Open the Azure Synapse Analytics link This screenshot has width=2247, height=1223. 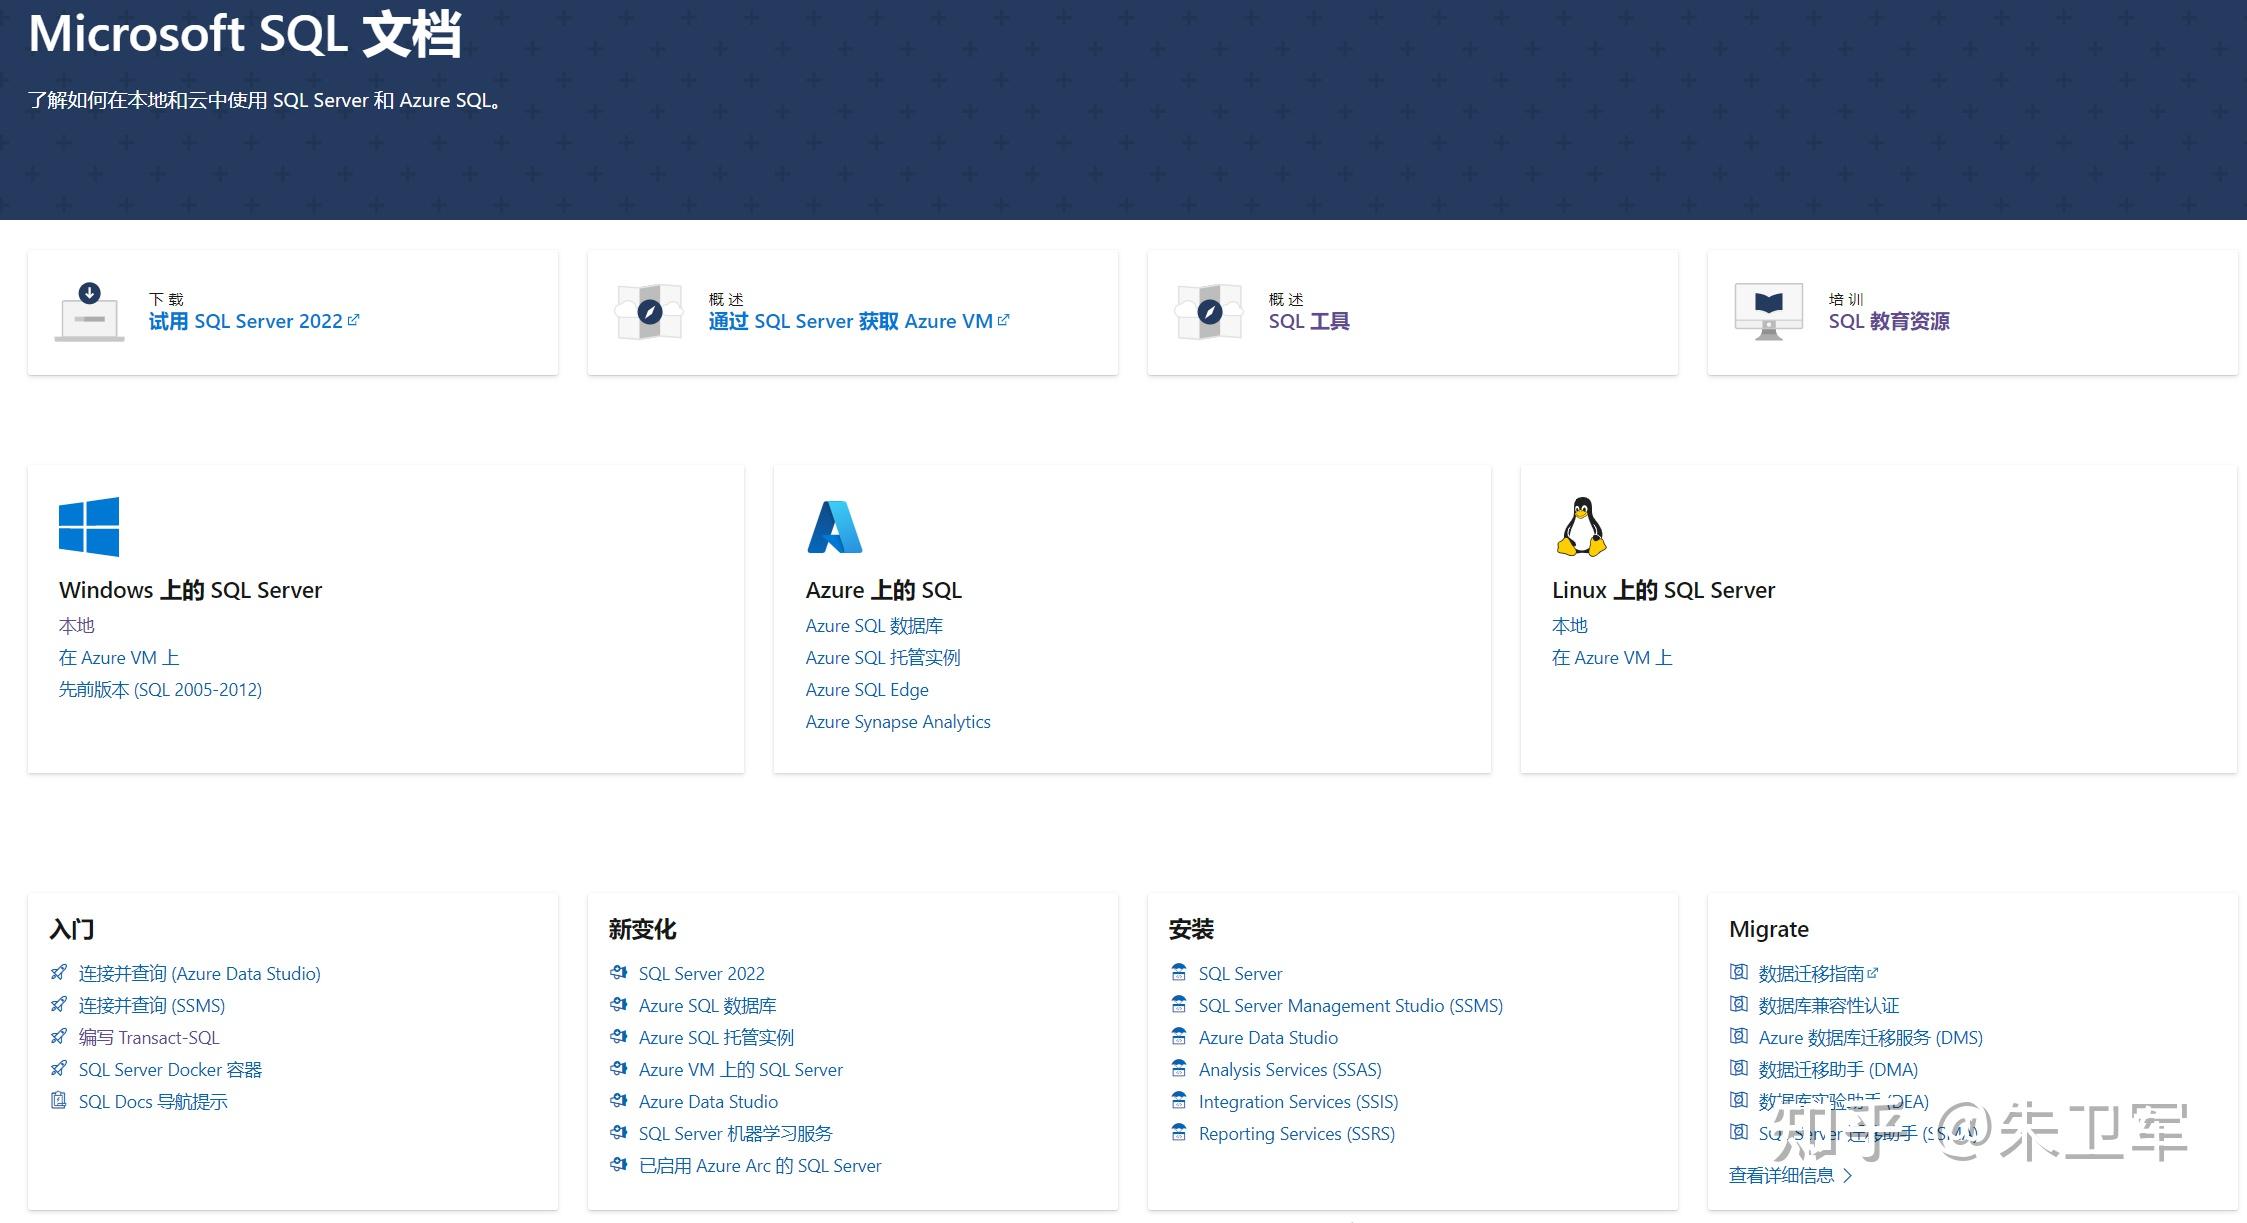click(x=898, y=722)
